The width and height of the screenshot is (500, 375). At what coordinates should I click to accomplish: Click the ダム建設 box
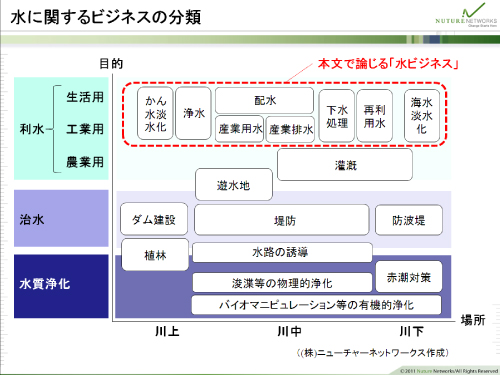click(x=154, y=219)
